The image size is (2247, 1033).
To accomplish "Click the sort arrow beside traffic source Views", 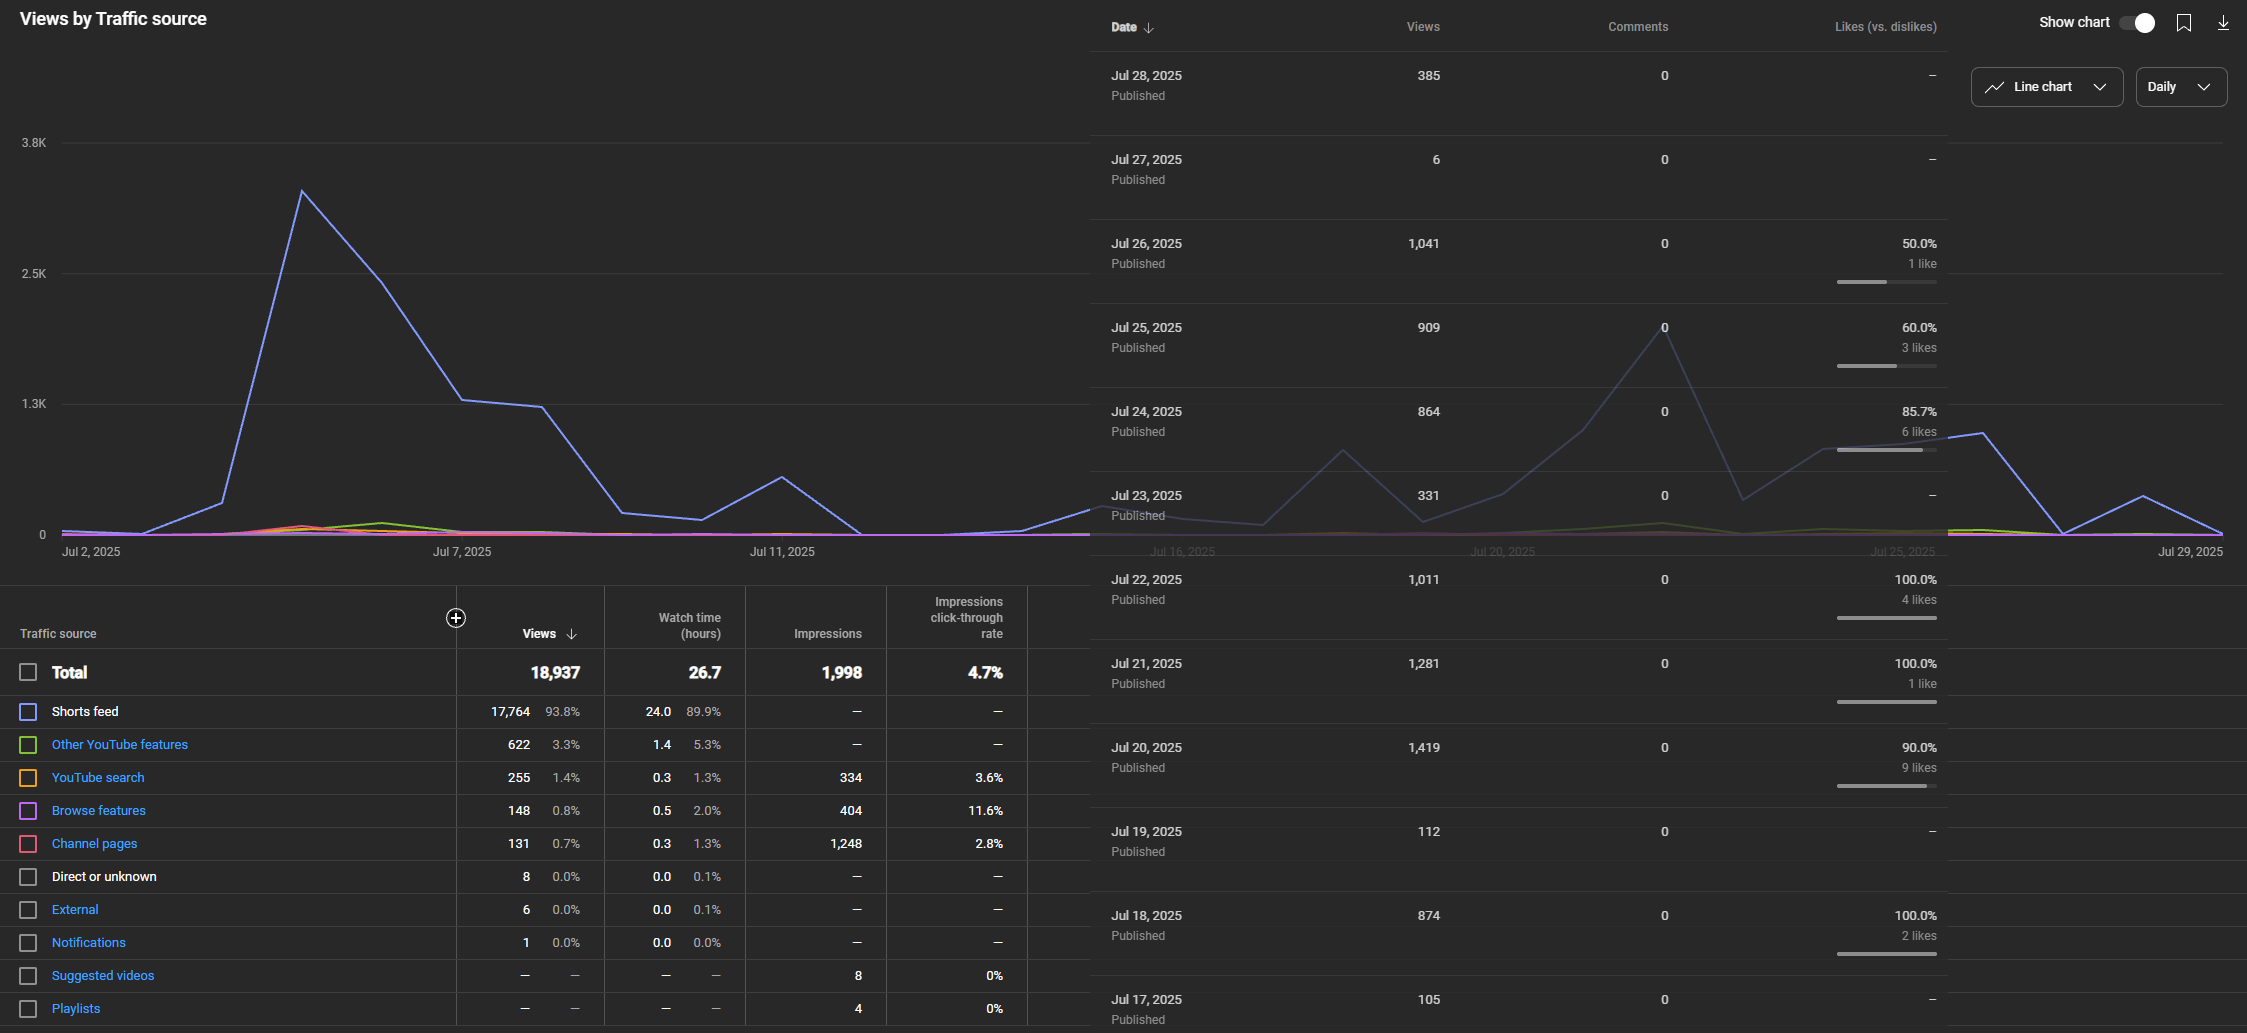I will coord(572,634).
